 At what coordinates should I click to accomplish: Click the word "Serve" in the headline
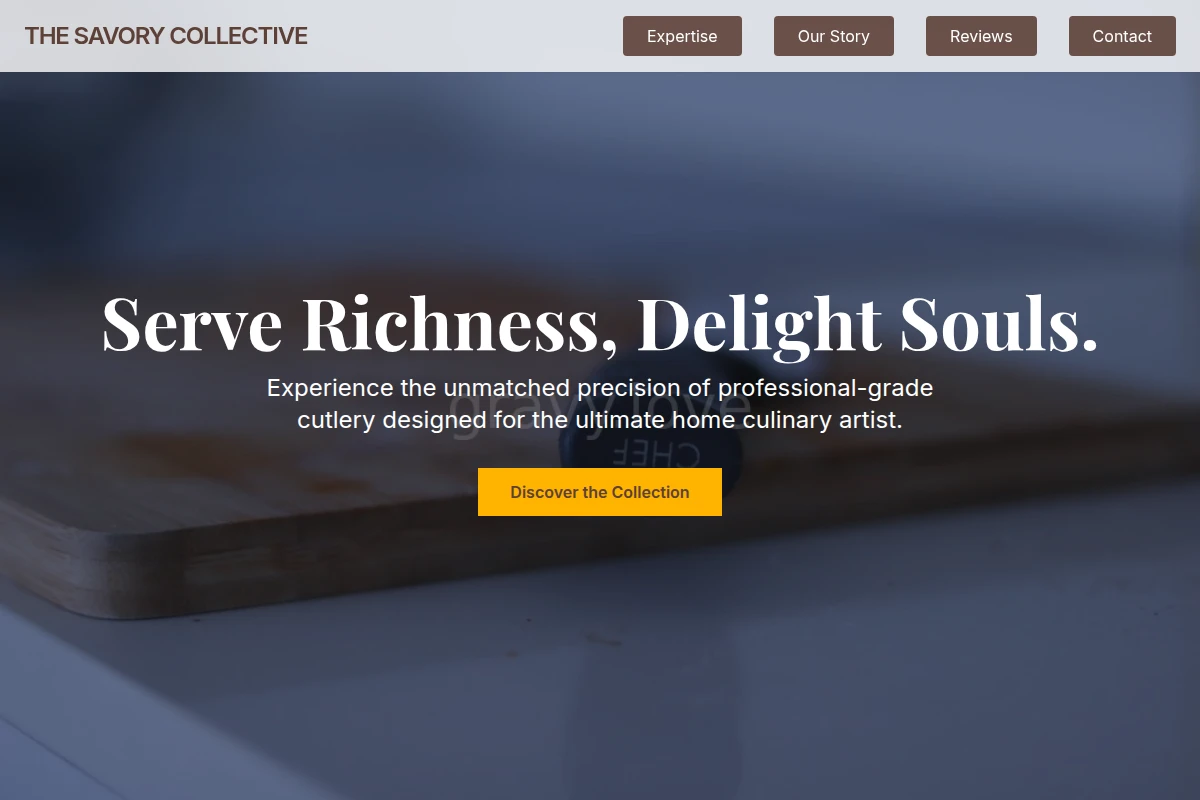tap(192, 324)
